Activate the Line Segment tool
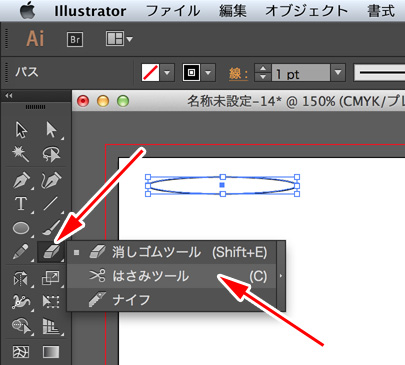 point(51,203)
